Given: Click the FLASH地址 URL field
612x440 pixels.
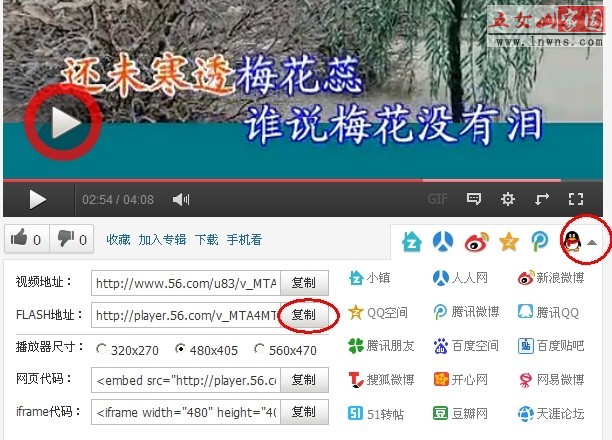Looking at the screenshot, I should 186,315.
